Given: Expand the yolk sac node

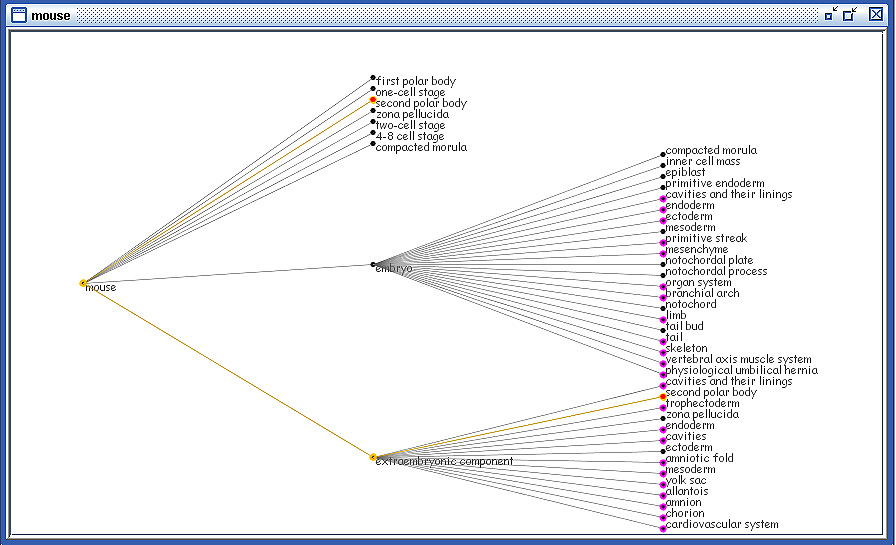Looking at the screenshot, I should click(x=663, y=484).
